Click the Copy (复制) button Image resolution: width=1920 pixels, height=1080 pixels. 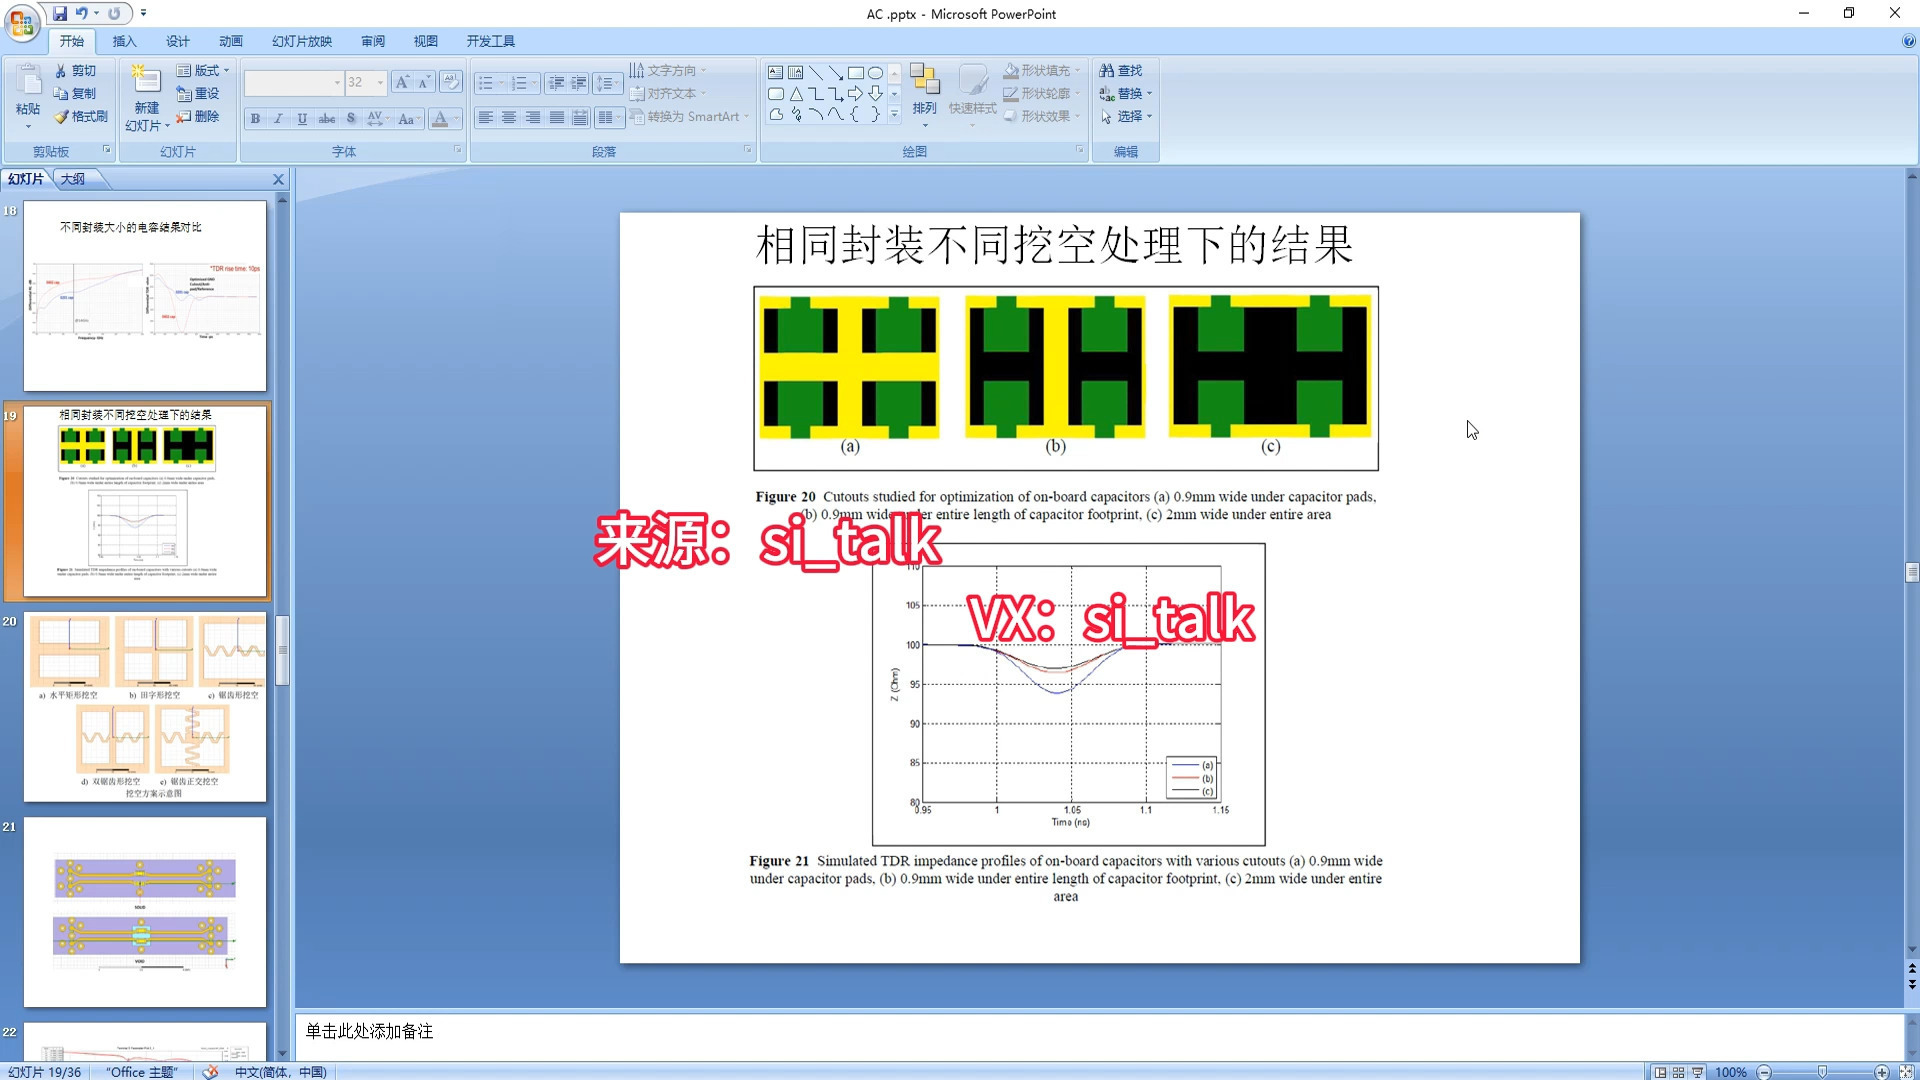coord(76,93)
